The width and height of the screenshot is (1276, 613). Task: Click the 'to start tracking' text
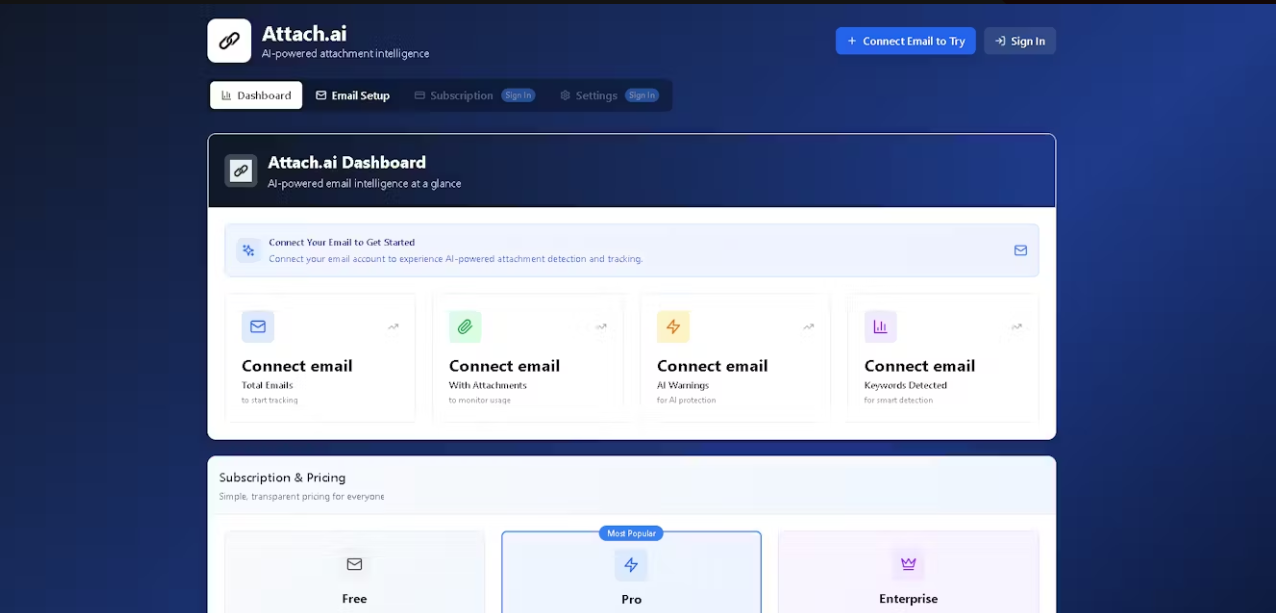269,400
